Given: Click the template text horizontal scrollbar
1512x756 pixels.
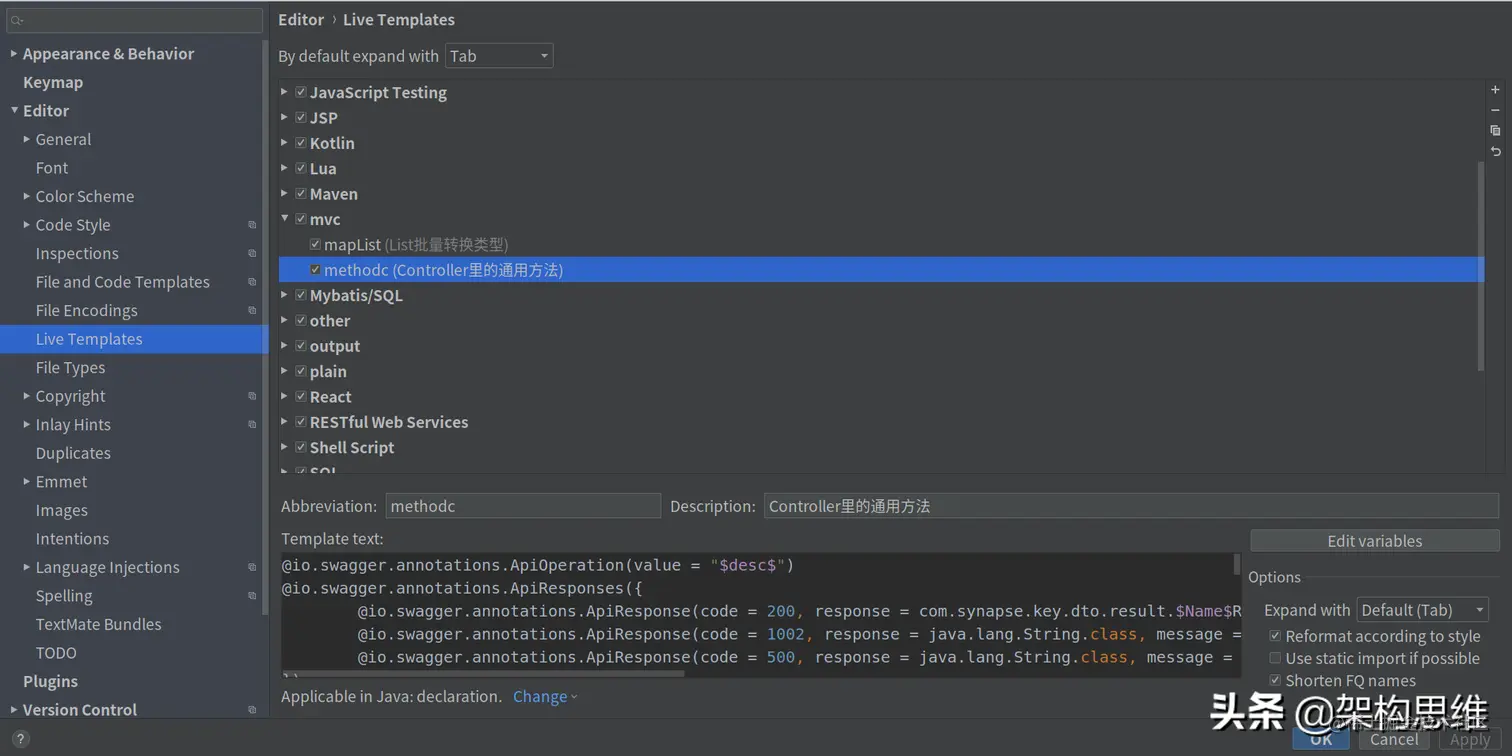Looking at the screenshot, I should coord(483,673).
